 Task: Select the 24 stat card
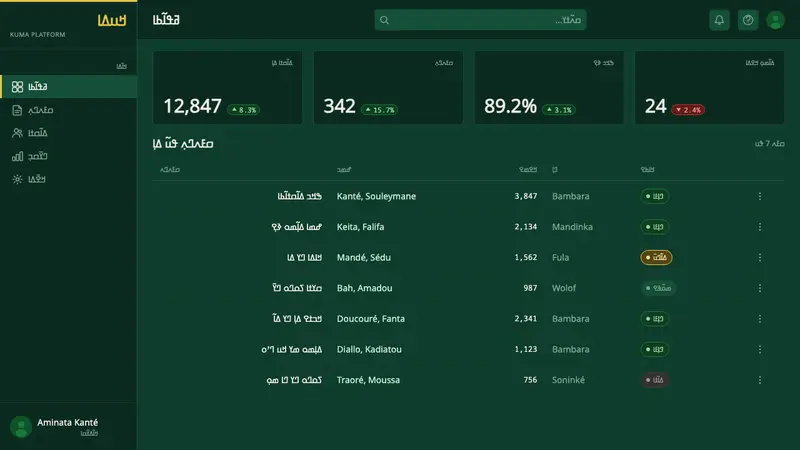(709, 87)
